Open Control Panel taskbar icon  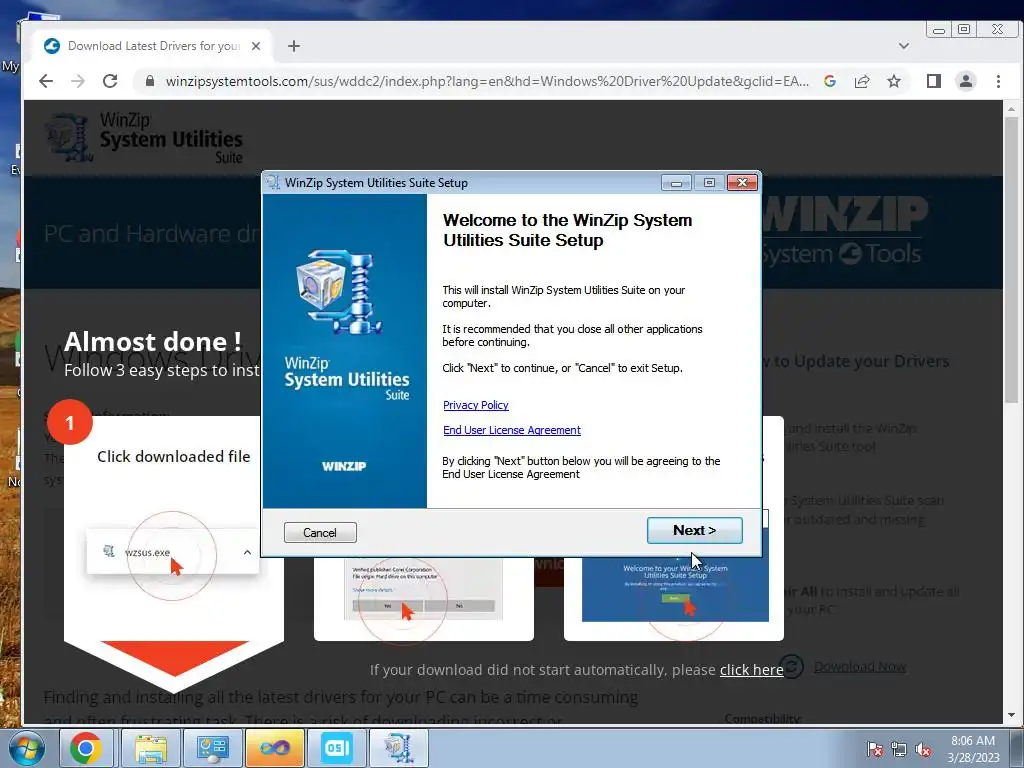(212, 748)
